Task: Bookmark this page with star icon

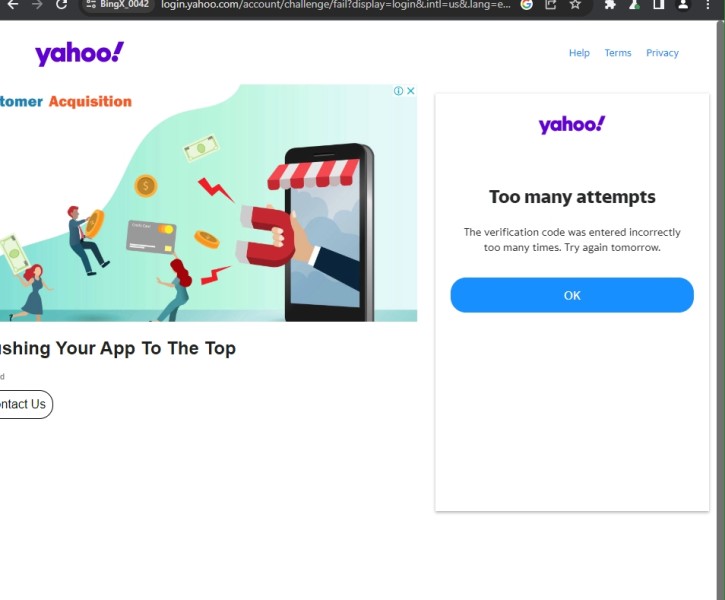Action: tap(575, 5)
